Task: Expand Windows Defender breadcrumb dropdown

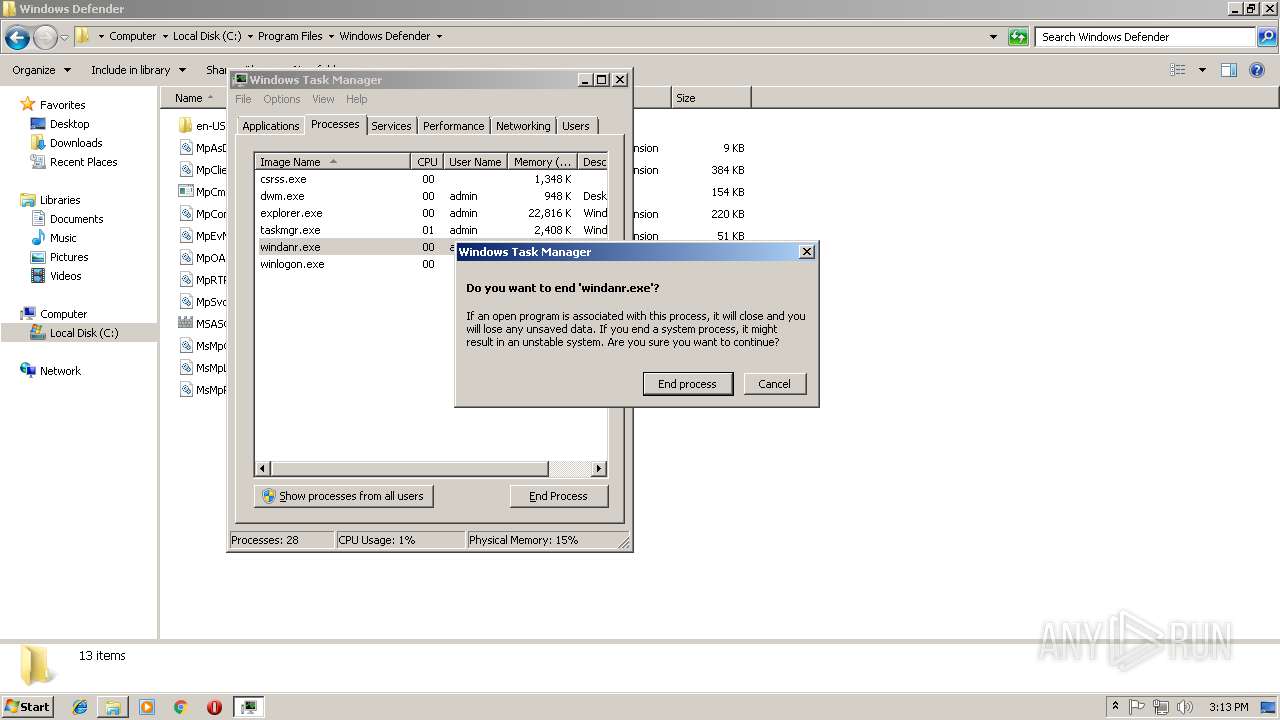Action: [x=438, y=36]
